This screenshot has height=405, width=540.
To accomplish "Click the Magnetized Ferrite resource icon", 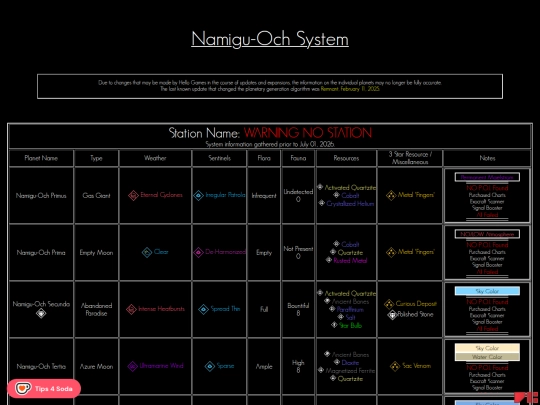I will tap(321, 370).
